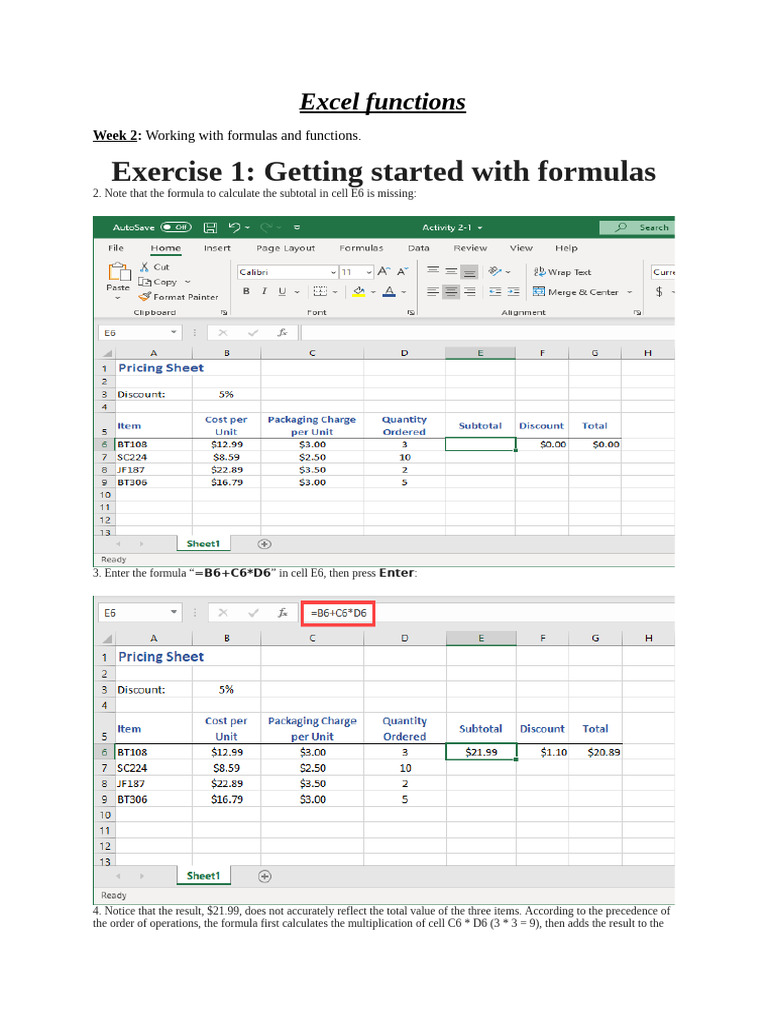Open the Activity 2-1 title dropdown
This screenshot has width=768, height=1024.
coord(480,227)
